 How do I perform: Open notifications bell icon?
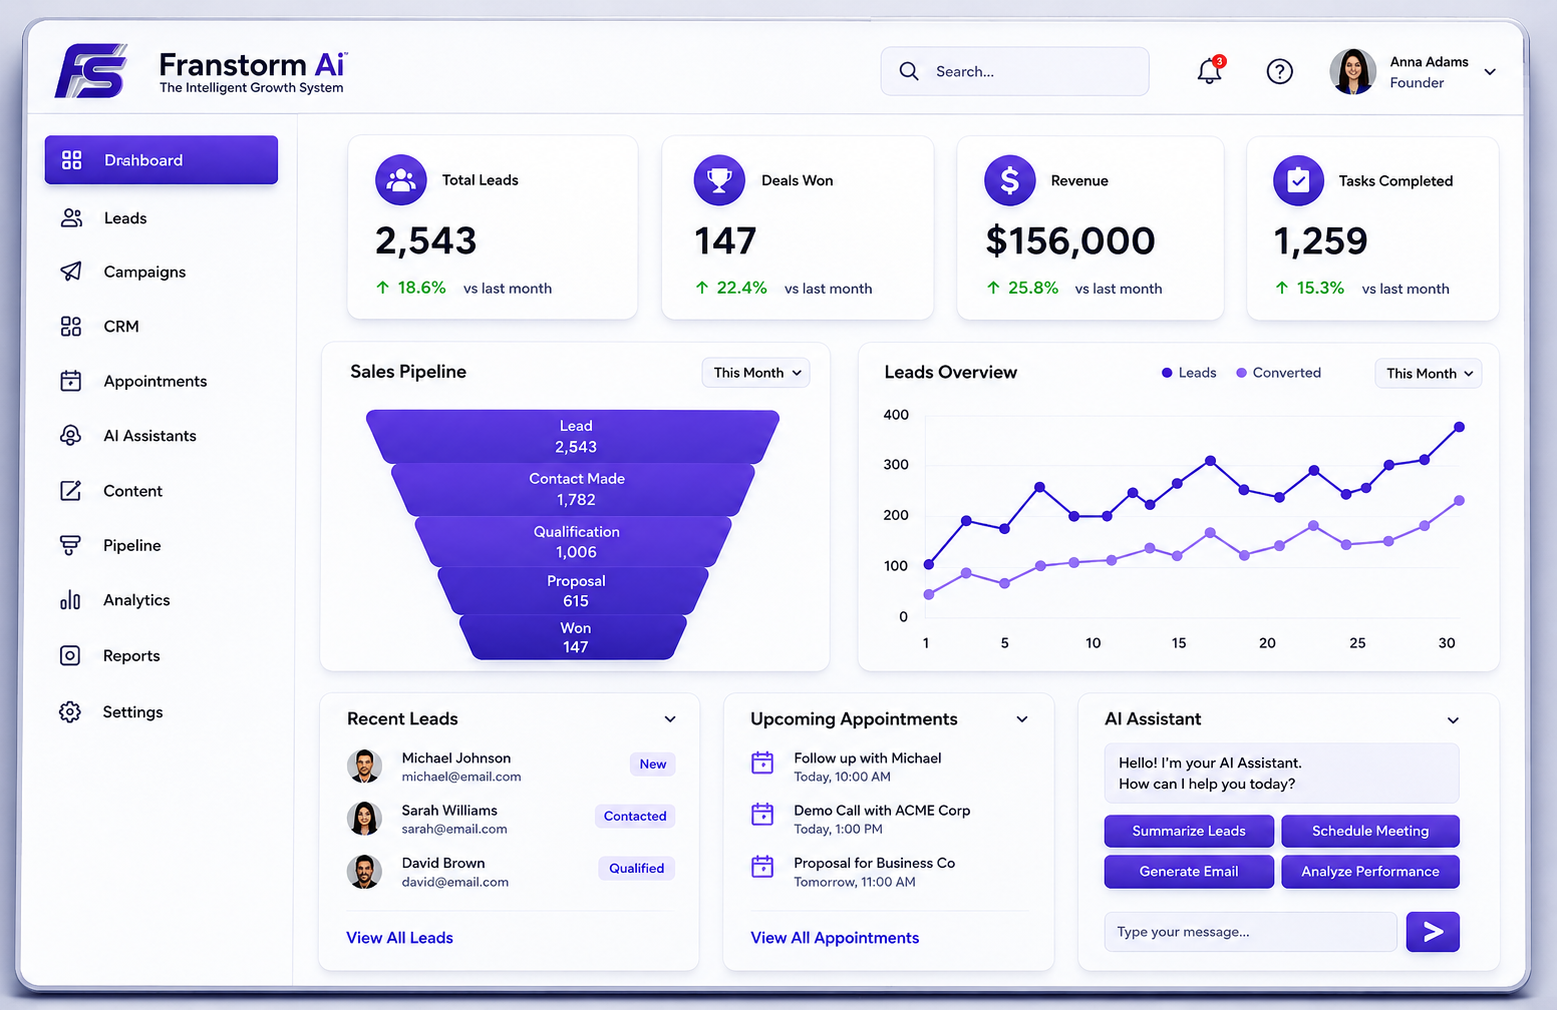tap(1210, 70)
